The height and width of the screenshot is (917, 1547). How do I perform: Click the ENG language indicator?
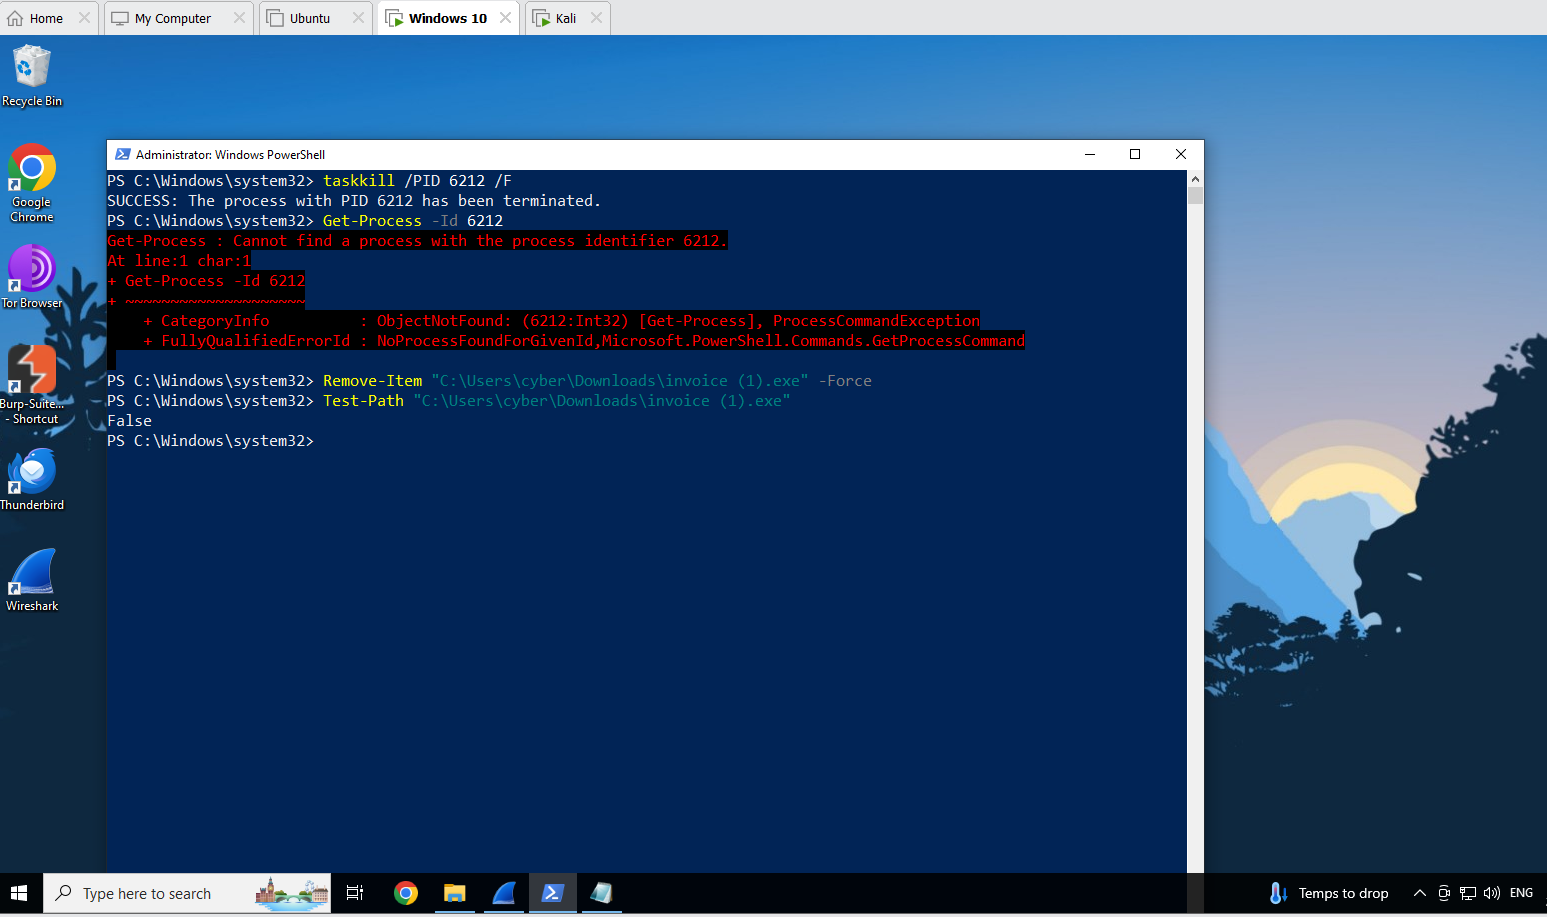point(1522,893)
